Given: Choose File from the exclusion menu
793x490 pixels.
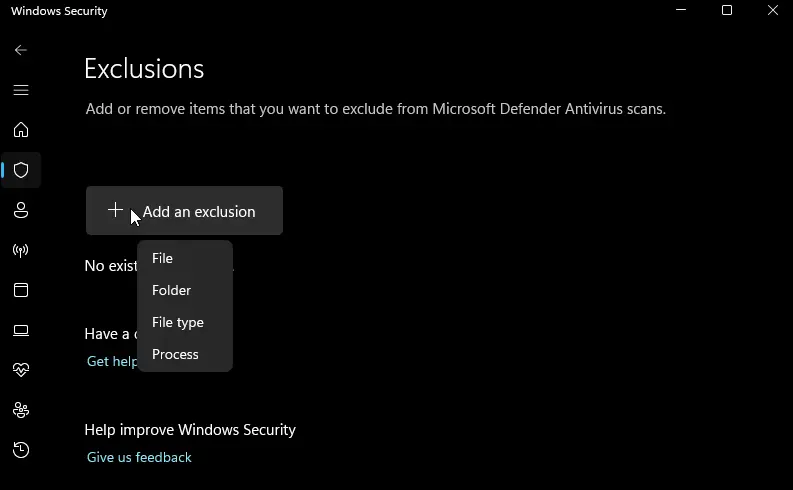Looking at the screenshot, I should coord(163,258).
